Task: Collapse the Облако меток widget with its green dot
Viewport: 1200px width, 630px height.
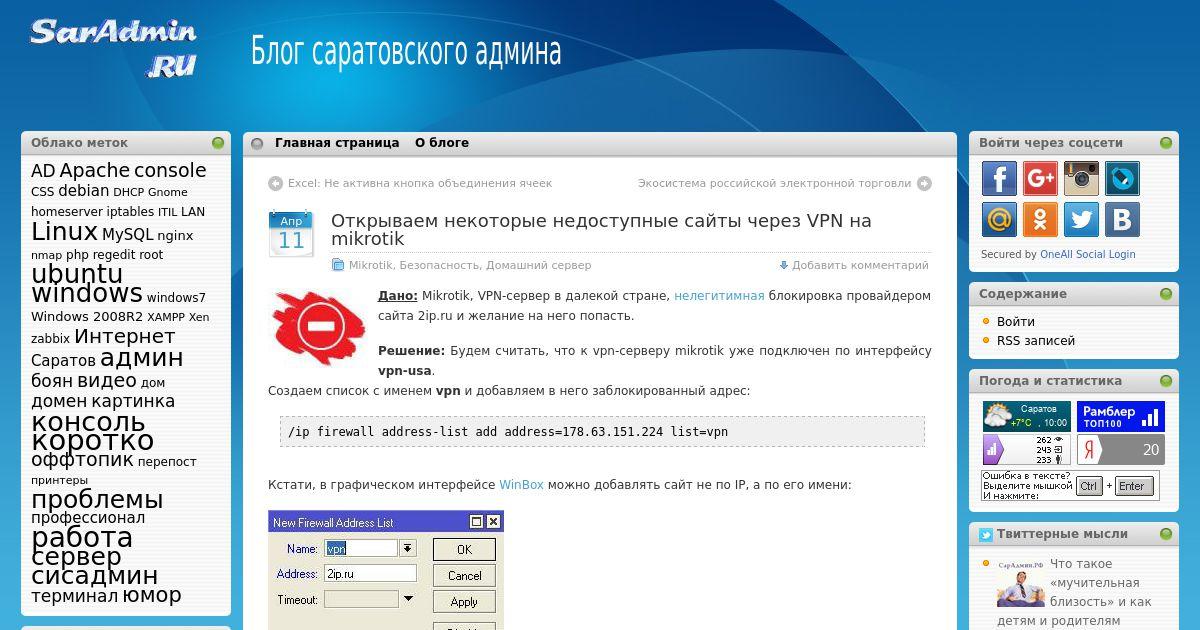Action: tap(218, 143)
